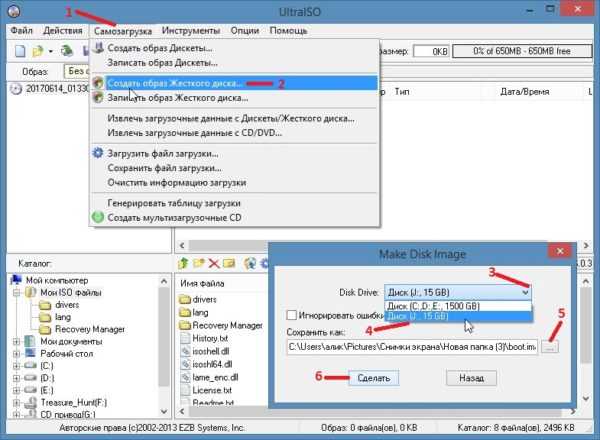Choose Сохранить файл загрузки menu entry

coord(235,168)
